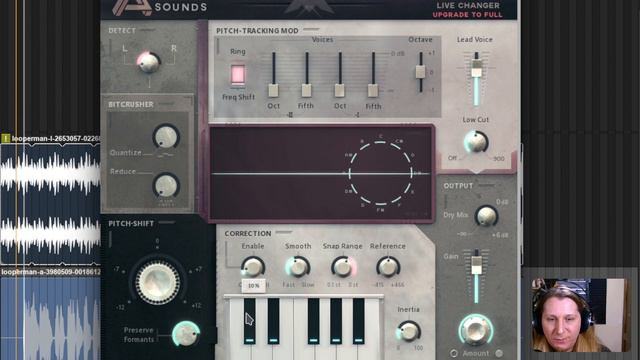Toggle the Correction section on/off switch
This screenshot has width=640, height=360.
[284, 233]
